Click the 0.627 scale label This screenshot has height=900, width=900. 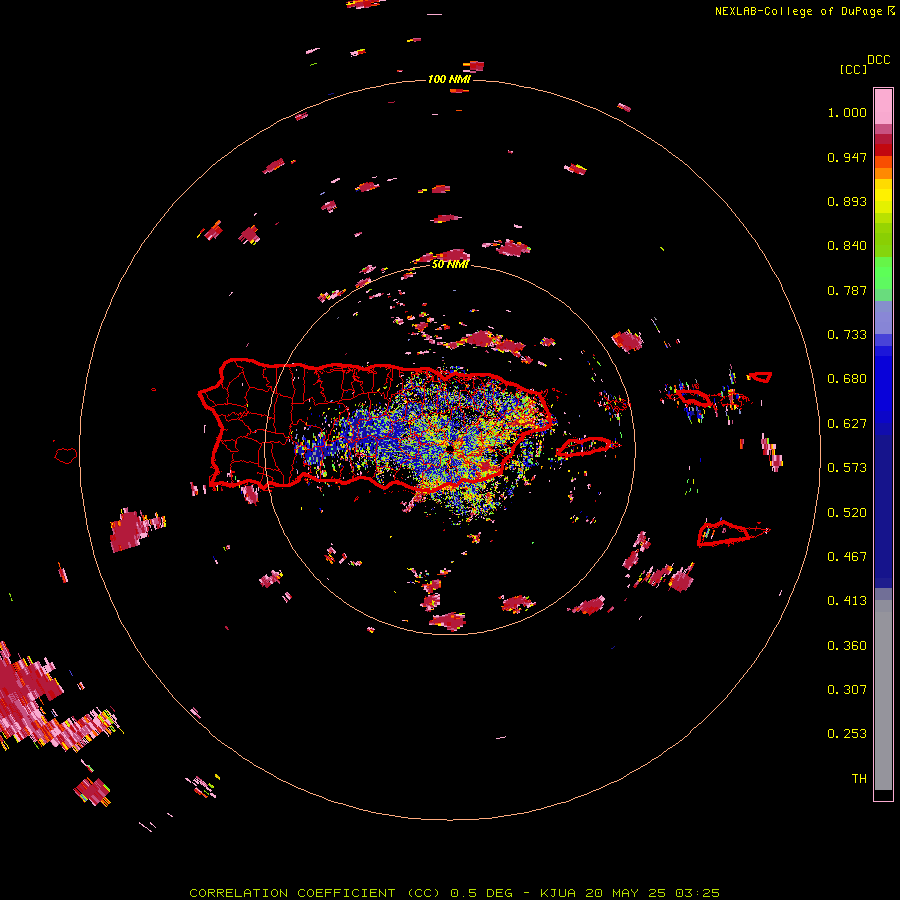847,424
